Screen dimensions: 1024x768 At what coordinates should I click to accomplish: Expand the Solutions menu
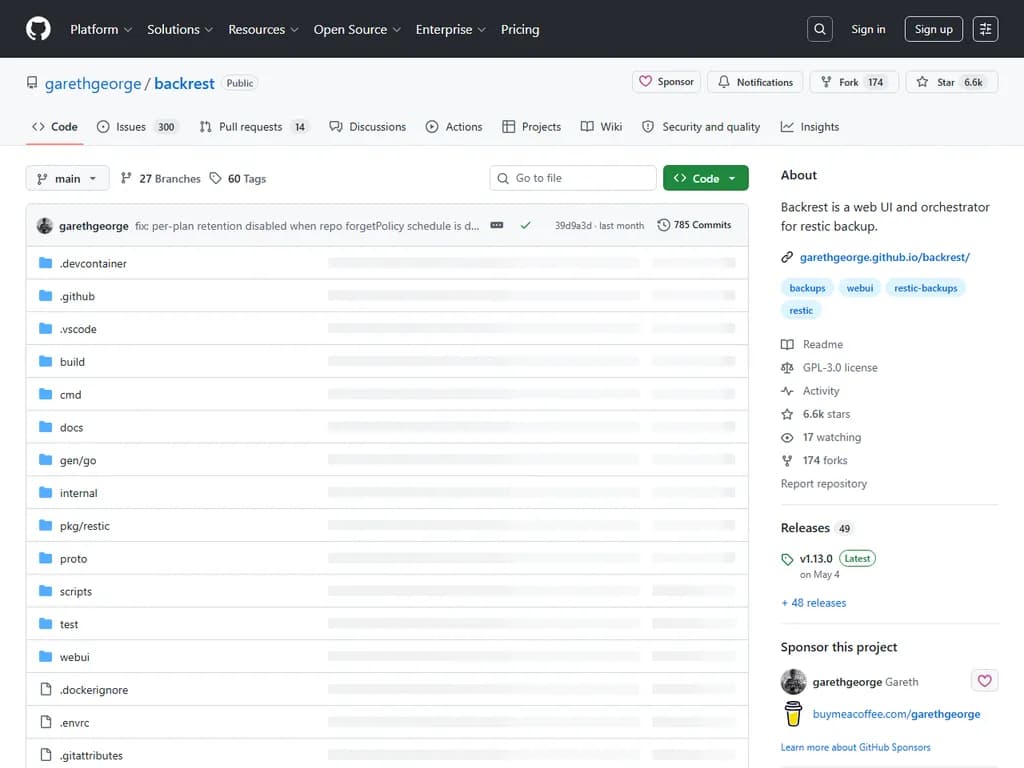pos(180,29)
